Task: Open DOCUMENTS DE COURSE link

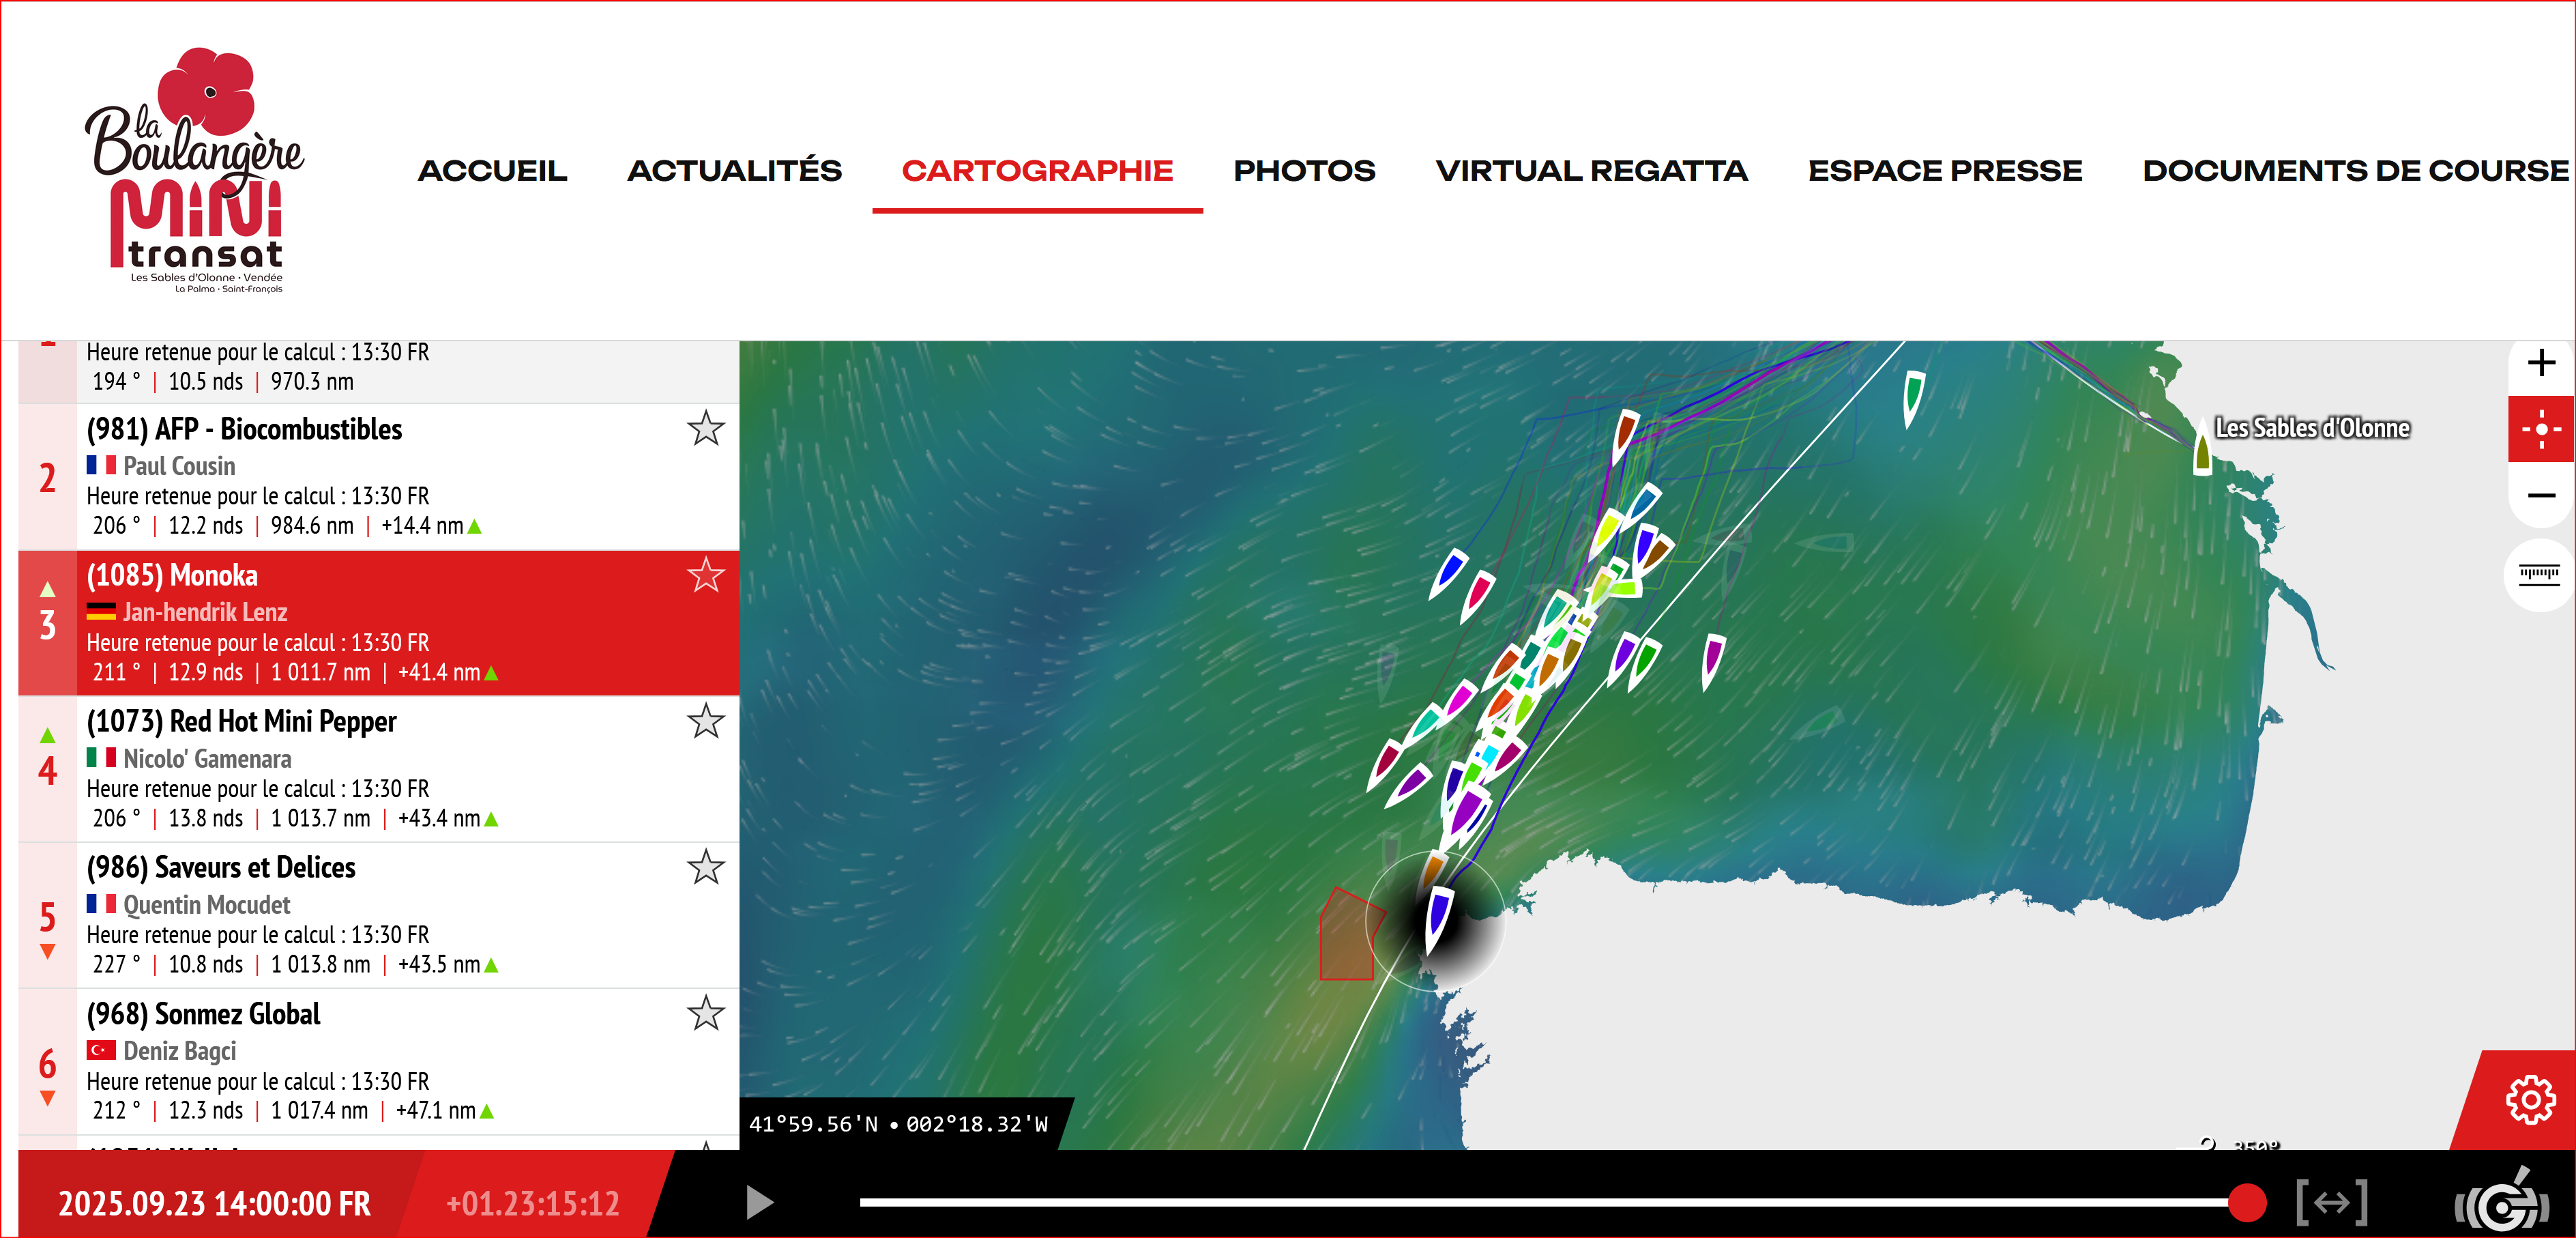Action: (2354, 171)
